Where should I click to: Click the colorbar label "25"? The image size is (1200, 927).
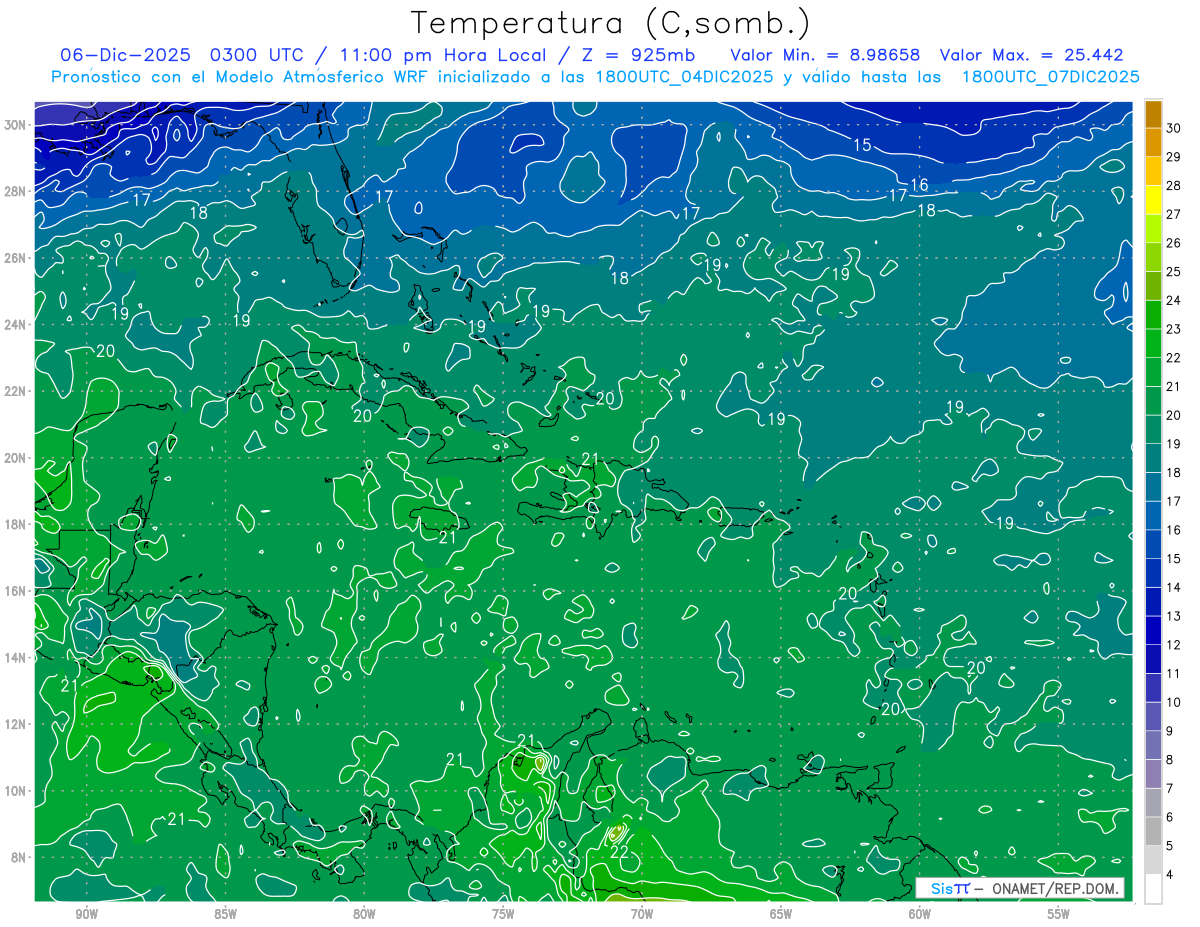click(x=1174, y=272)
